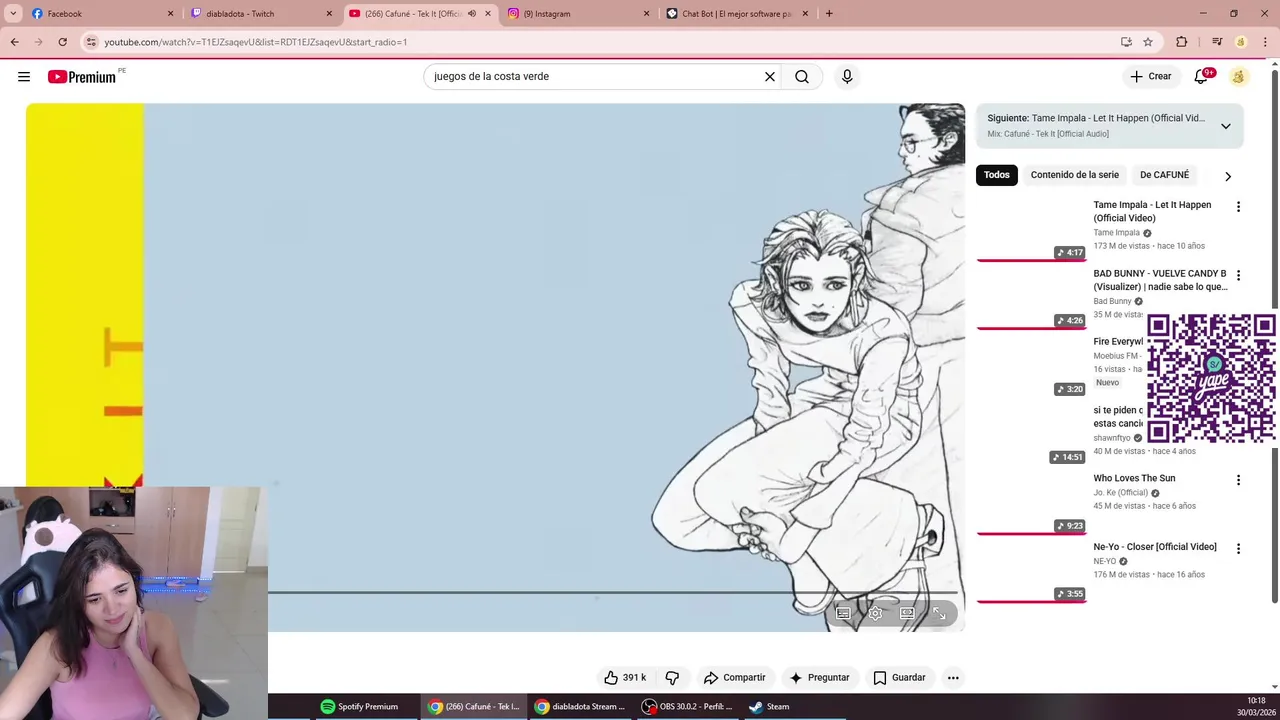
Task: Focus the browser address bar URL
Action: tap(255, 42)
